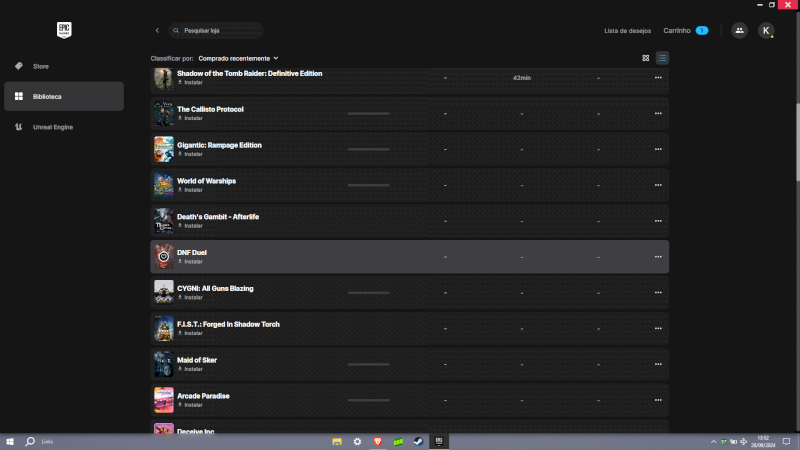Open the Carrinho shopping cart
This screenshot has width=800, height=450.
click(x=685, y=31)
